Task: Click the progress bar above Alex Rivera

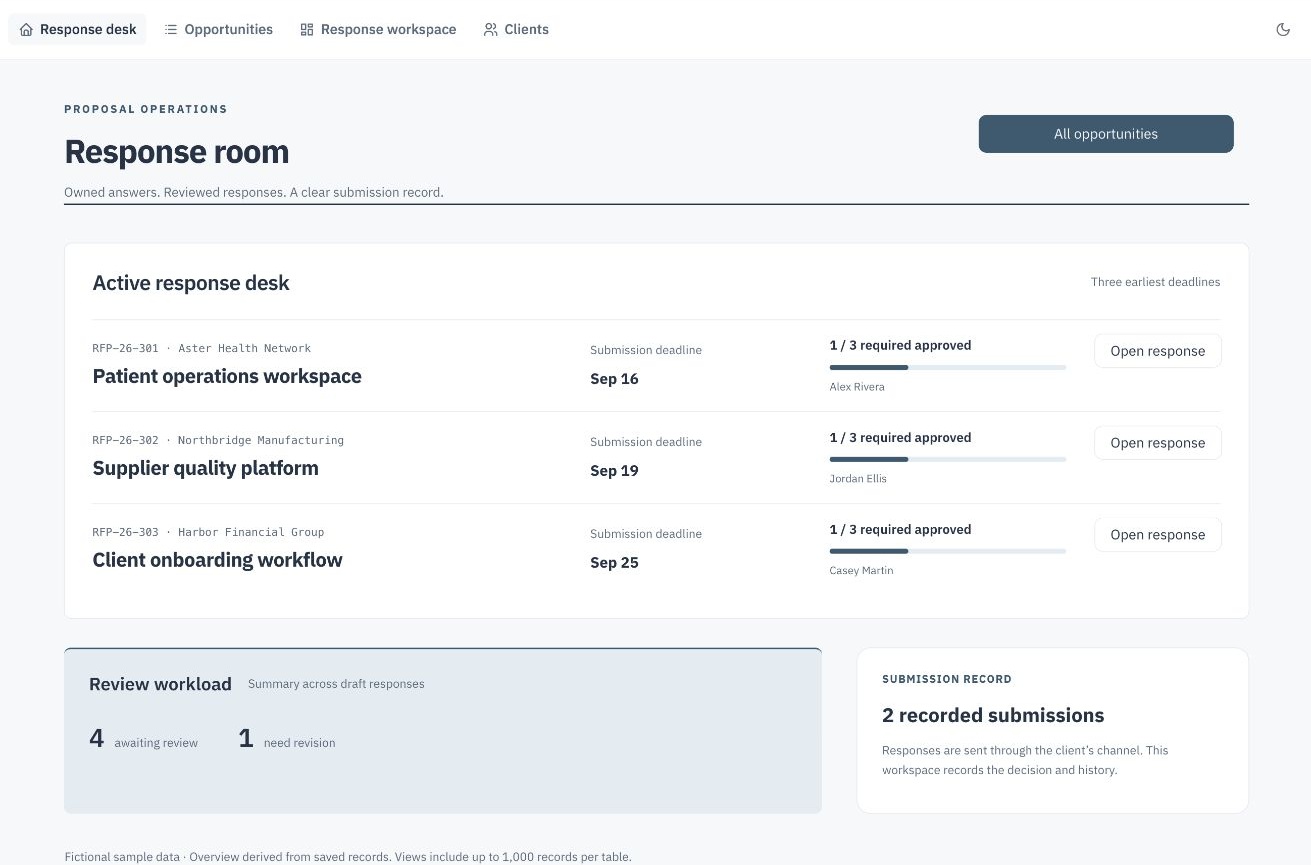Action: (948, 368)
